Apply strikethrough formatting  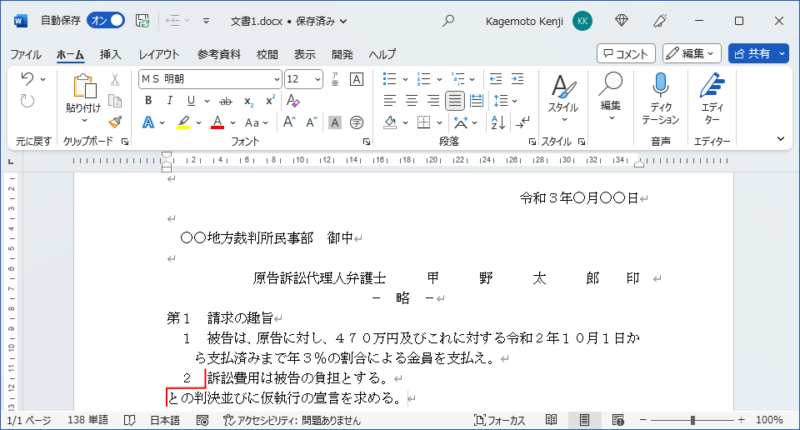(x=225, y=100)
